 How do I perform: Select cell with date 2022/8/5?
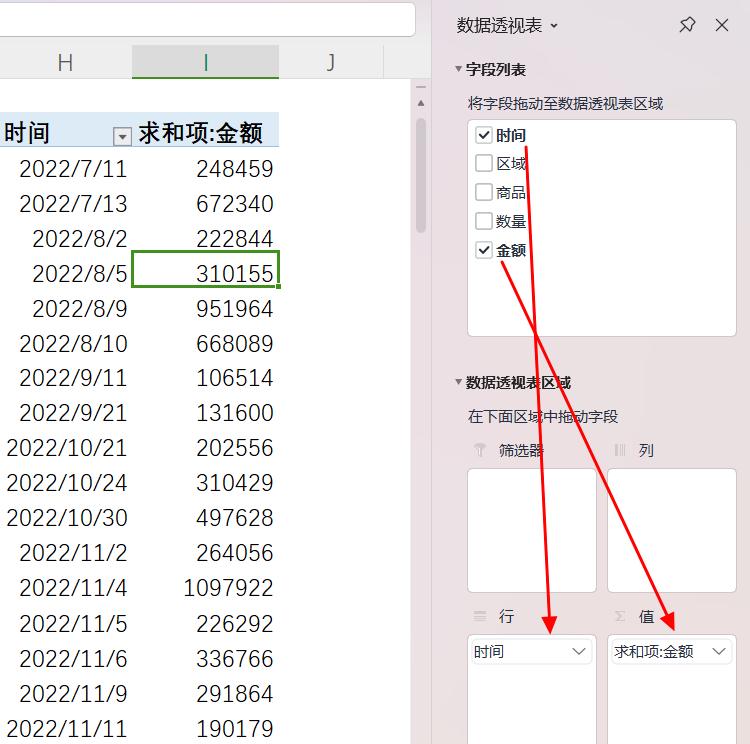[66, 274]
